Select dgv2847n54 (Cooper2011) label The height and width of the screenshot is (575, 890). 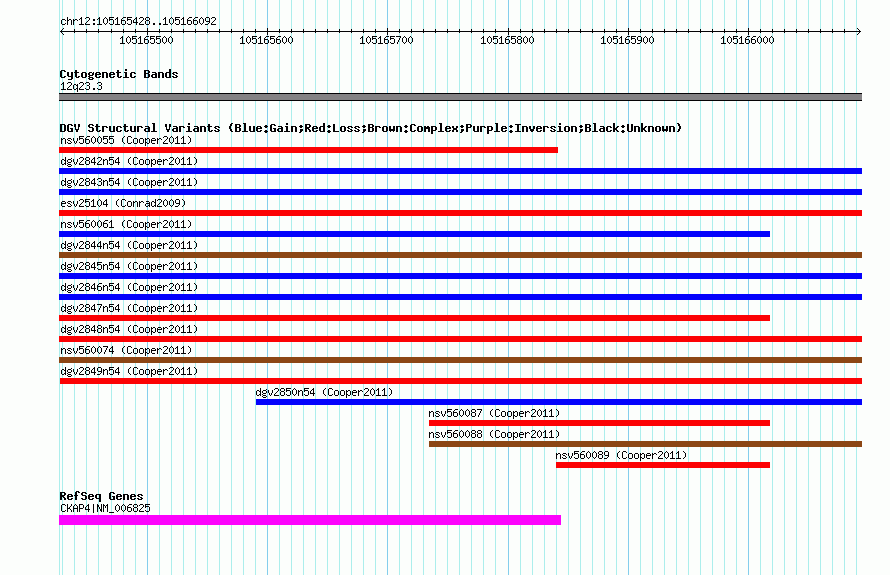pos(129,308)
